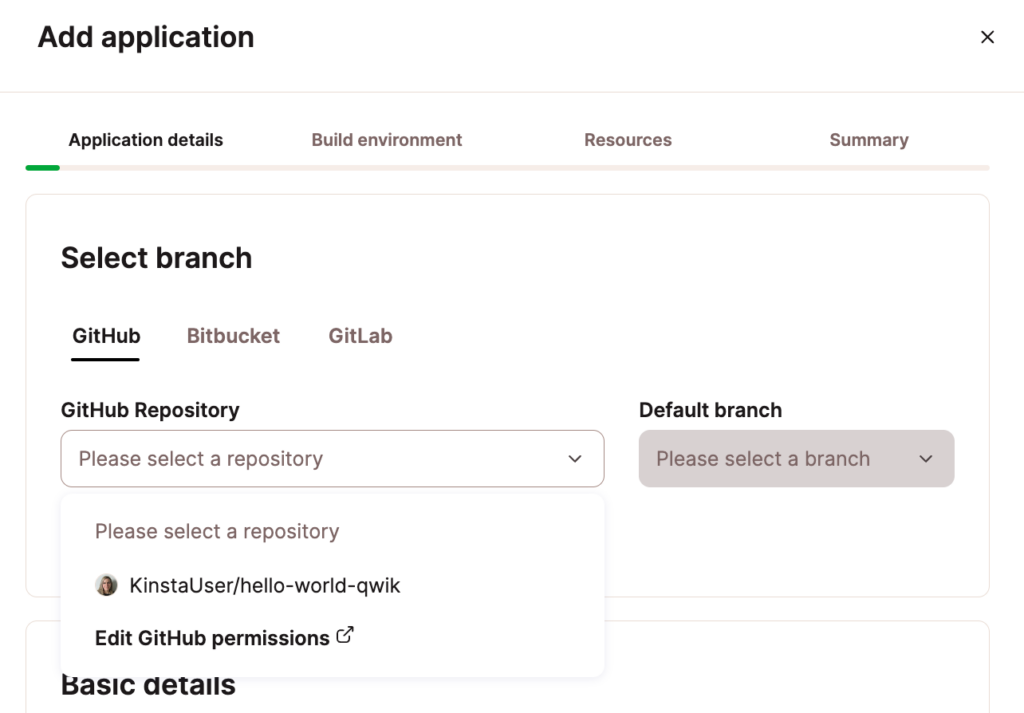Screen dimensions: 1024x713
Task: Click the green progress bar under the steps
Action: point(42,167)
